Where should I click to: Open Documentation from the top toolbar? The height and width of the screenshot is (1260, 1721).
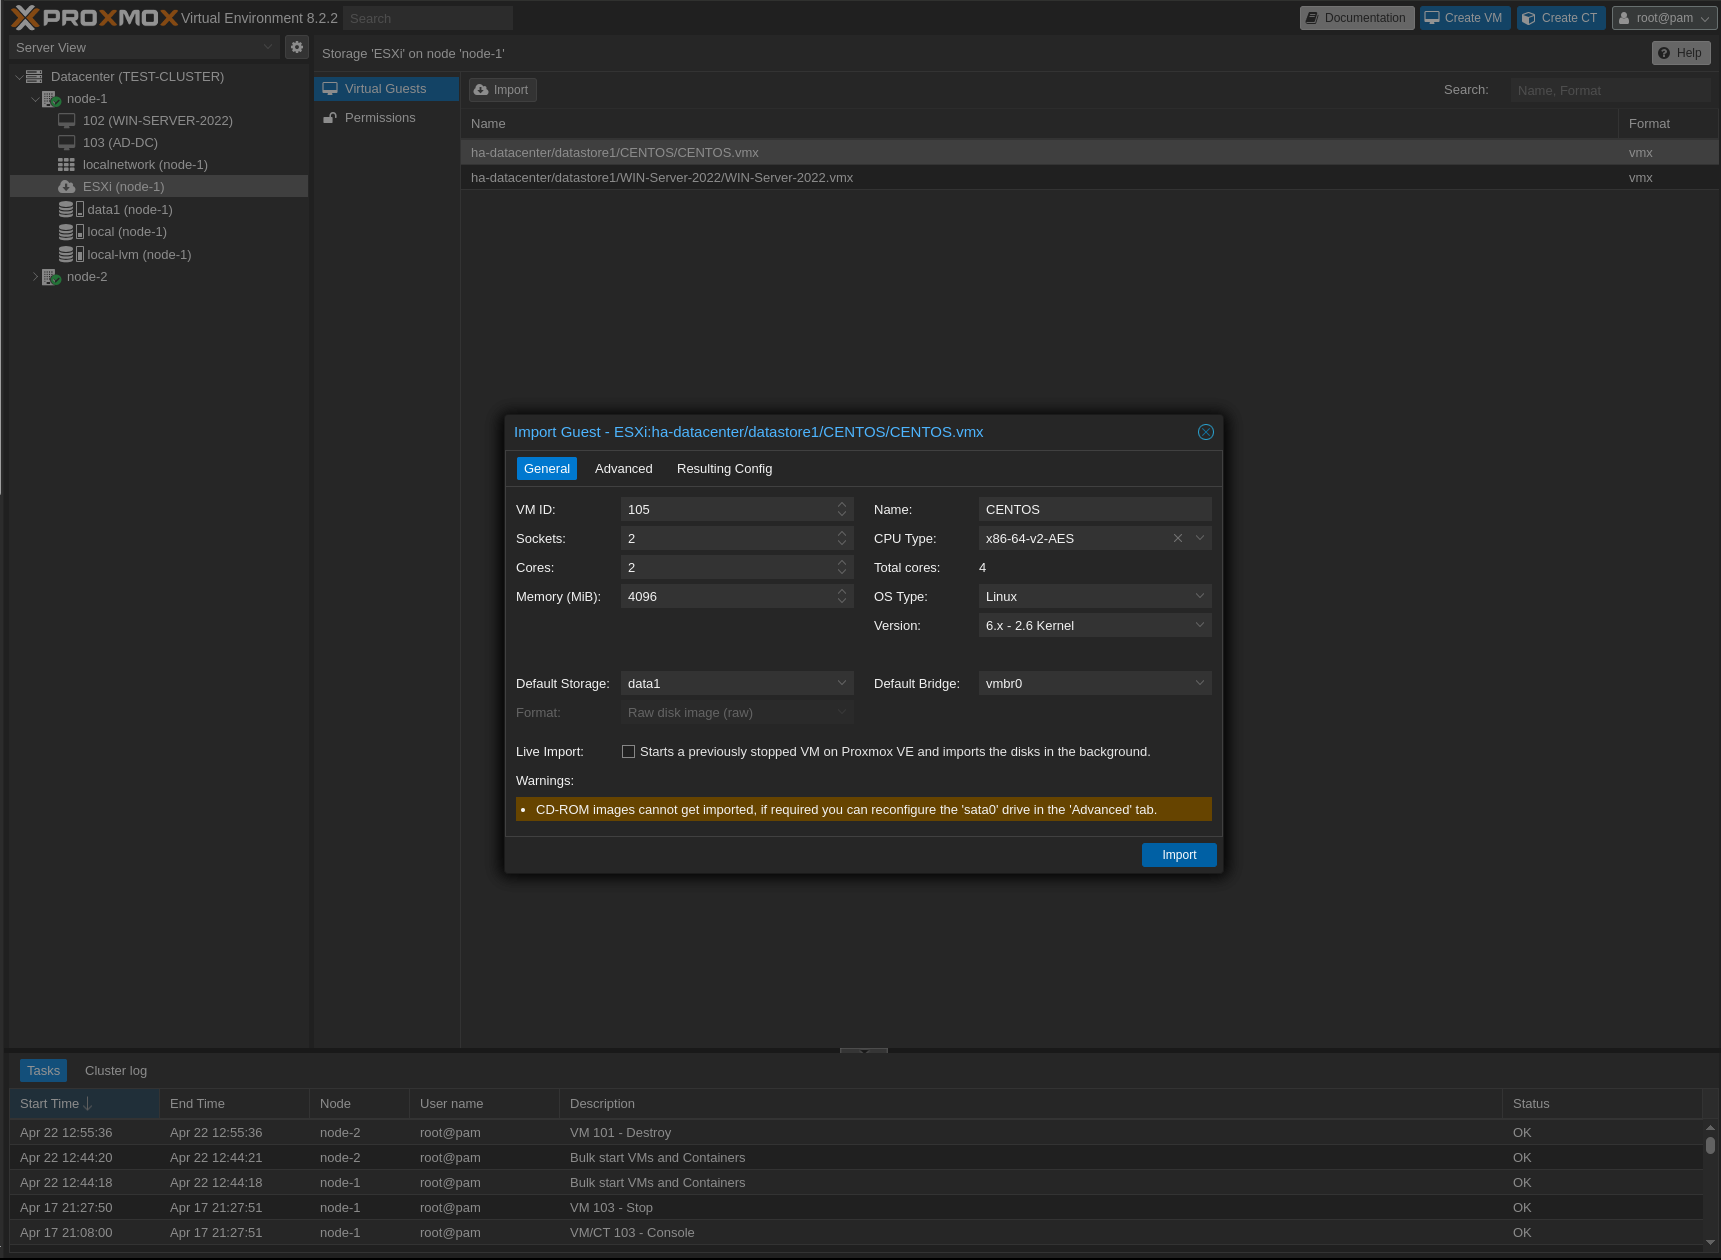click(x=1356, y=17)
